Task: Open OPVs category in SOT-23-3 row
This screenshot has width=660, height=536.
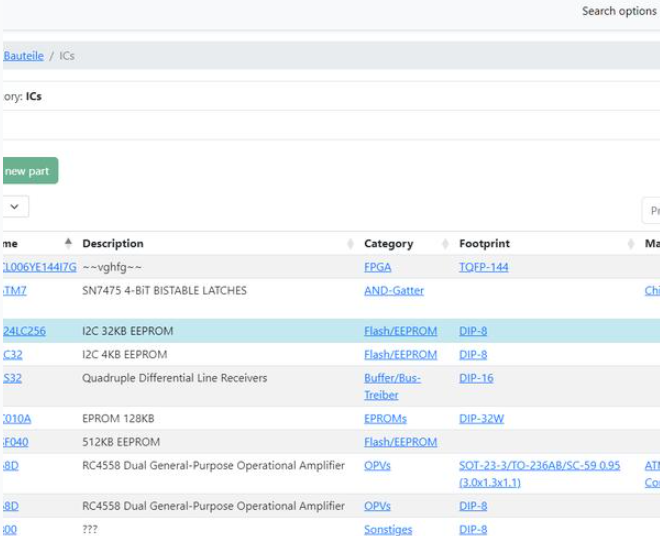Action: [377, 466]
